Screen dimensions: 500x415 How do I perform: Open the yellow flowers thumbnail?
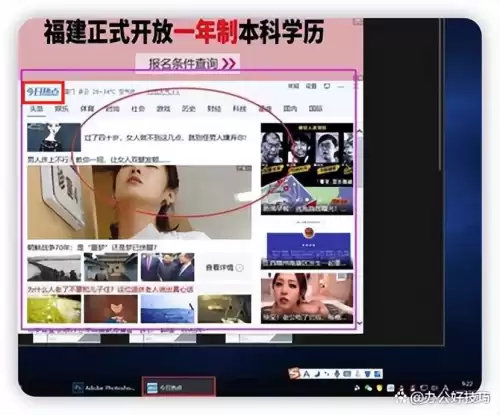click(x=54, y=308)
